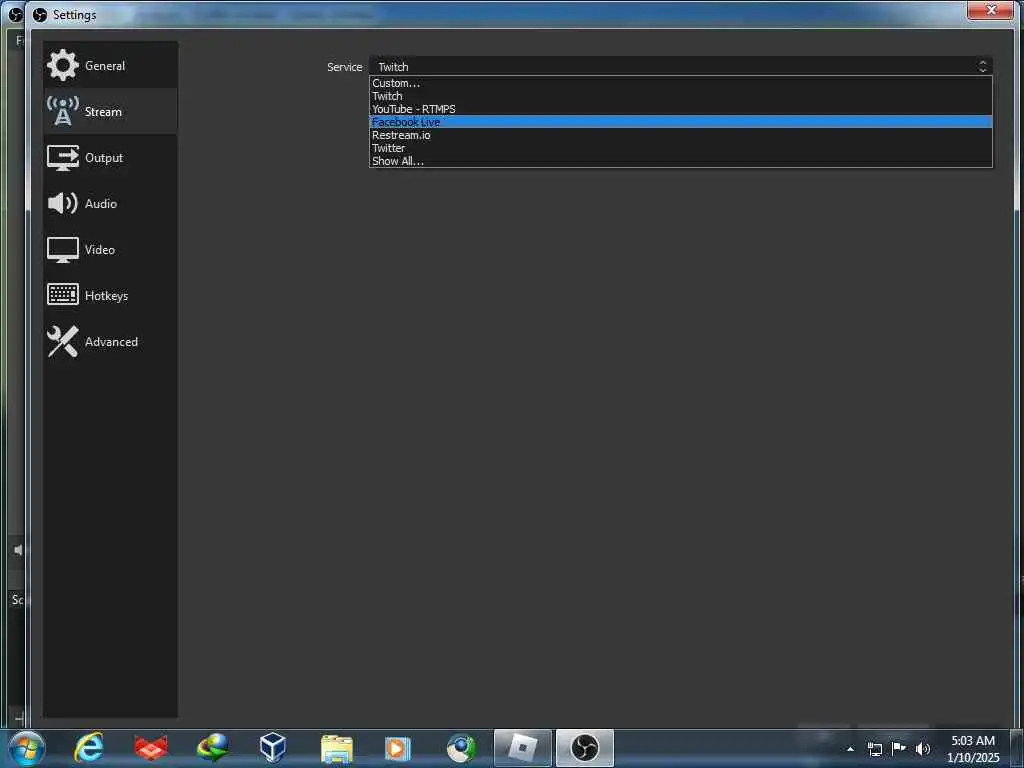
Task: Open Windows Media Player taskbar icon
Action: [397, 748]
